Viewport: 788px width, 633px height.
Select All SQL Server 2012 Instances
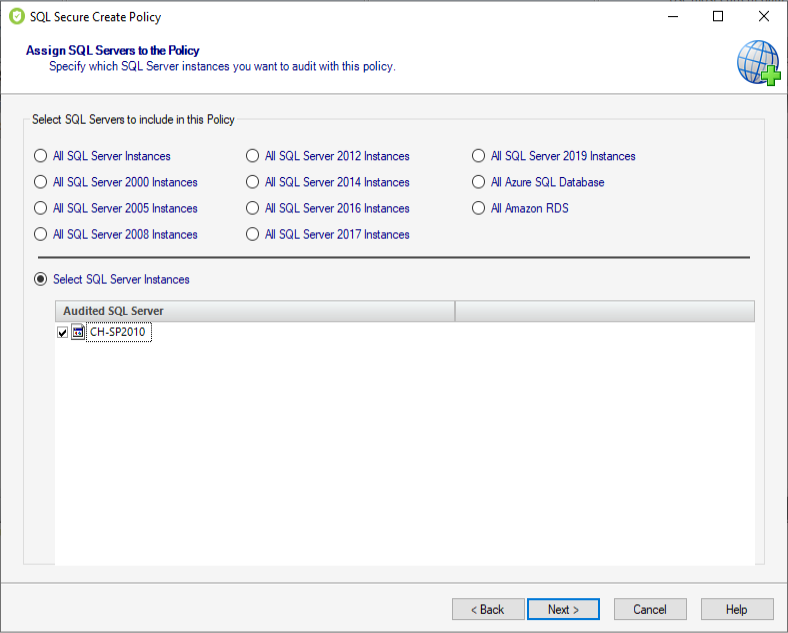click(253, 156)
